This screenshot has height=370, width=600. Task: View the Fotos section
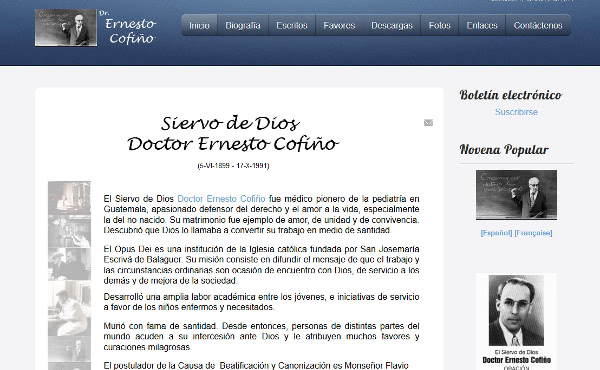tap(440, 25)
